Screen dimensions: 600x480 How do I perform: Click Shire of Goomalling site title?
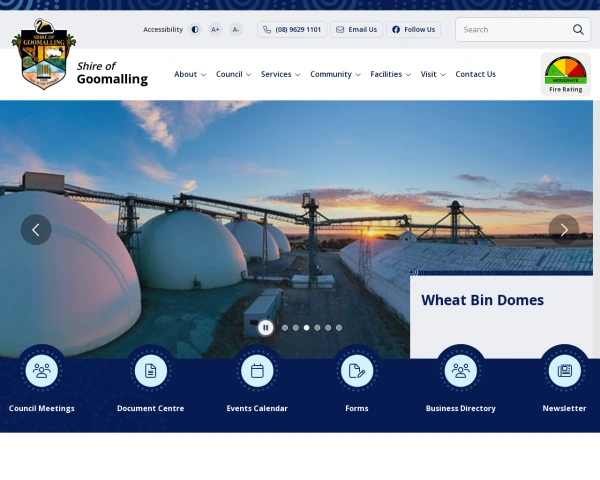tap(112, 73)
